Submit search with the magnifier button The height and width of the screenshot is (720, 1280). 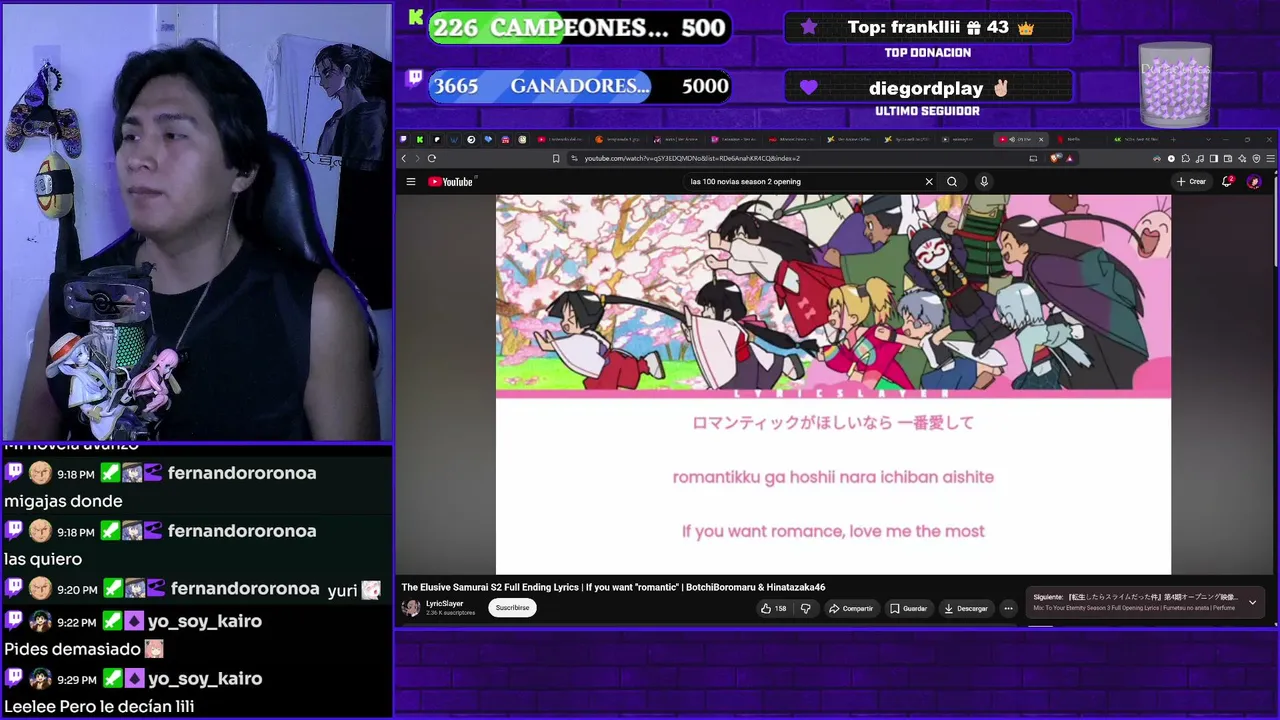pos(952,182)
